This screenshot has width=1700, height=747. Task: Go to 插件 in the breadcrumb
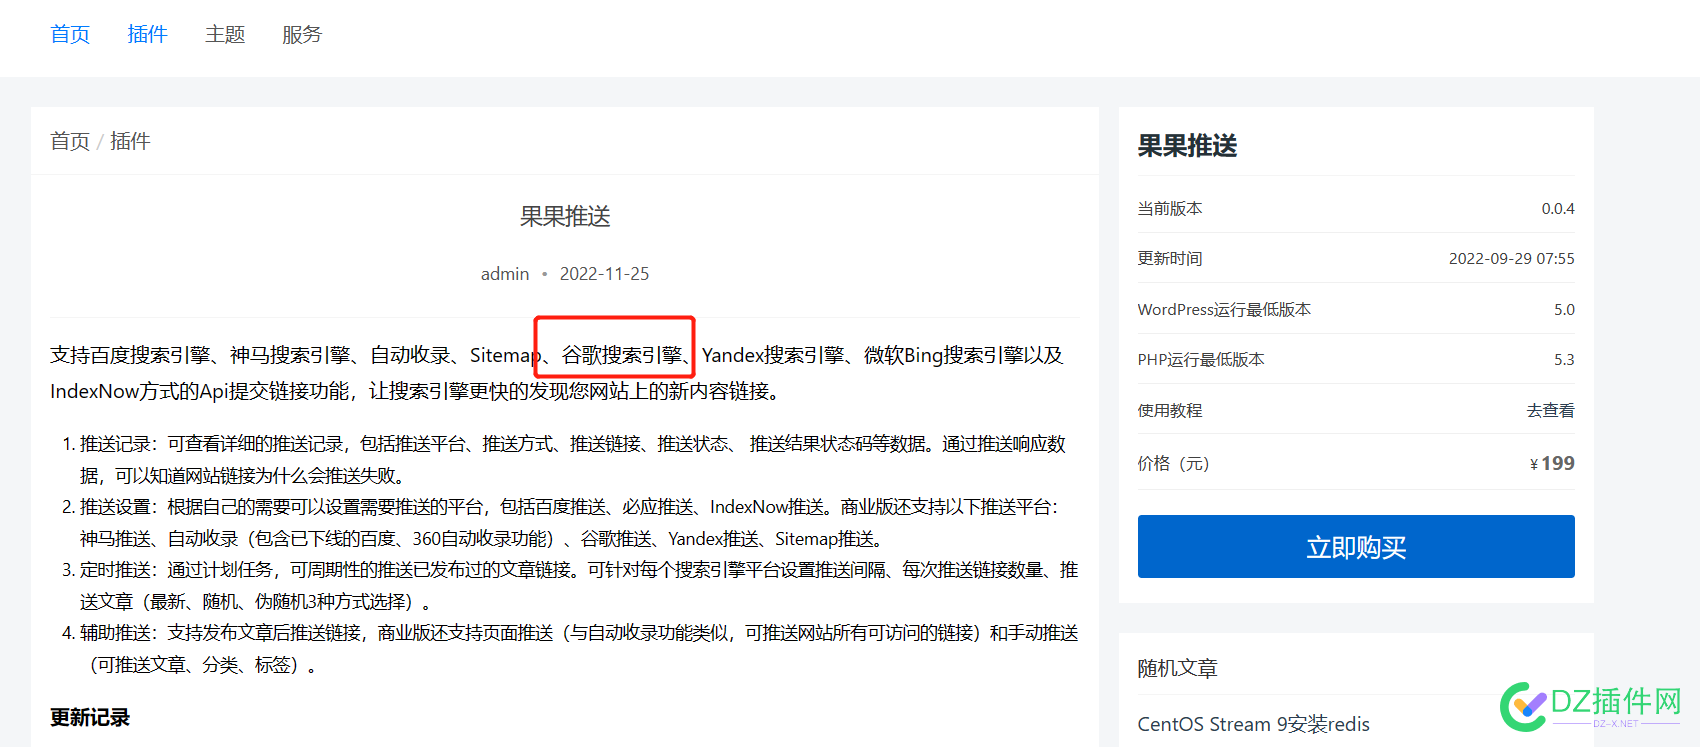[x=130, y=141]
